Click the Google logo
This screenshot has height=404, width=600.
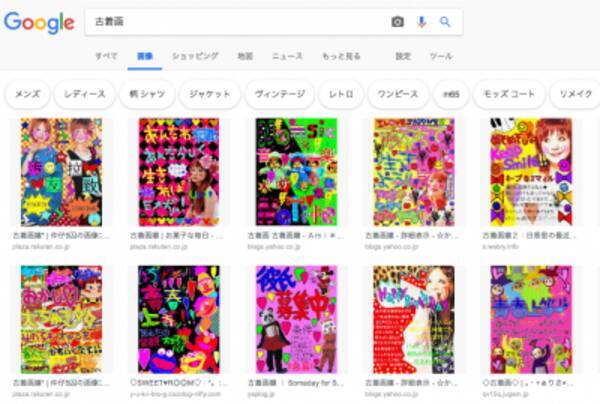[39, 23]
